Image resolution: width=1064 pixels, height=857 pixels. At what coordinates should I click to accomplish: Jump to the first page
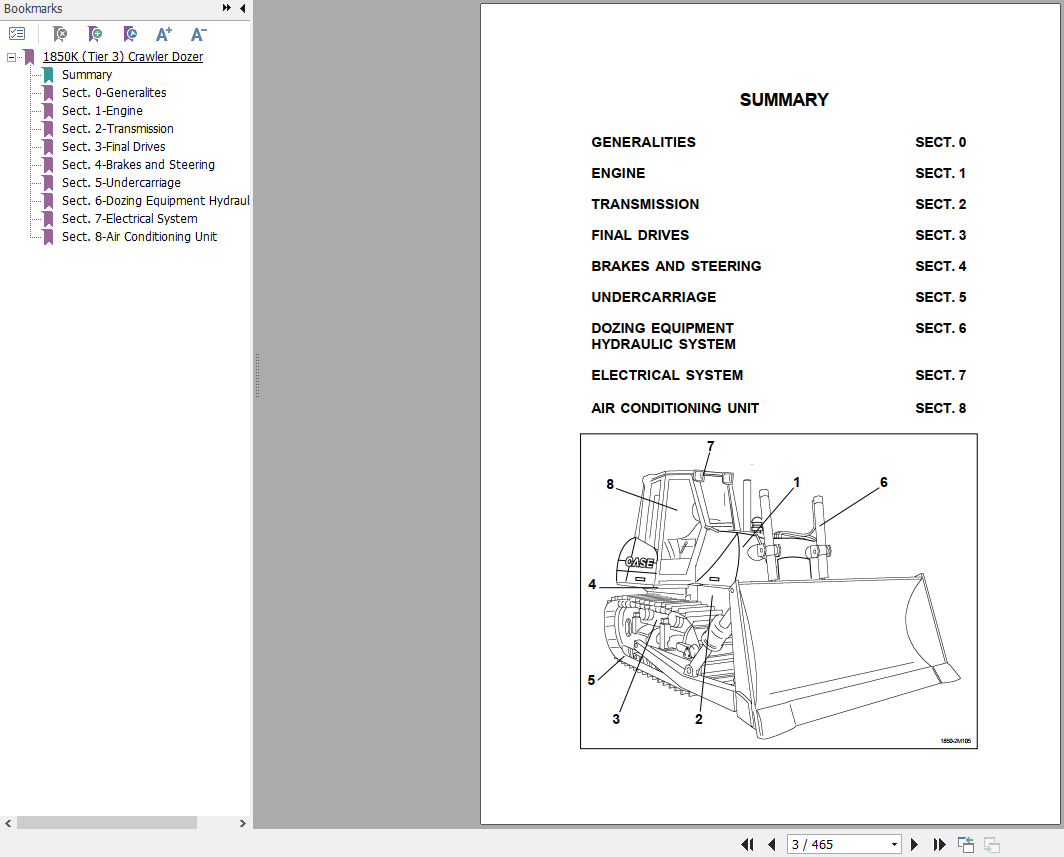(x=747, y=844)
